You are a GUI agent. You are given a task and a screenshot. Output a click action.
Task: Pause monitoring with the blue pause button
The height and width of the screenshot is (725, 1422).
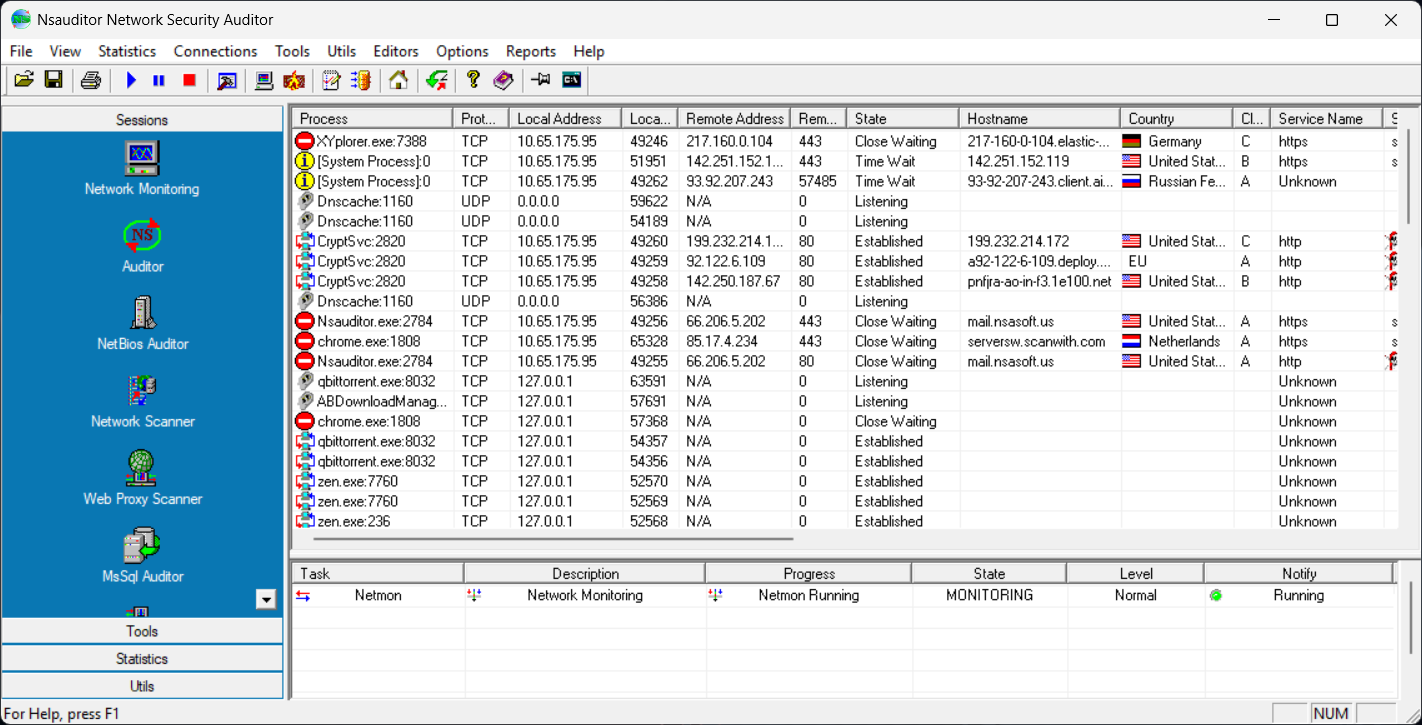pos(159,80)
